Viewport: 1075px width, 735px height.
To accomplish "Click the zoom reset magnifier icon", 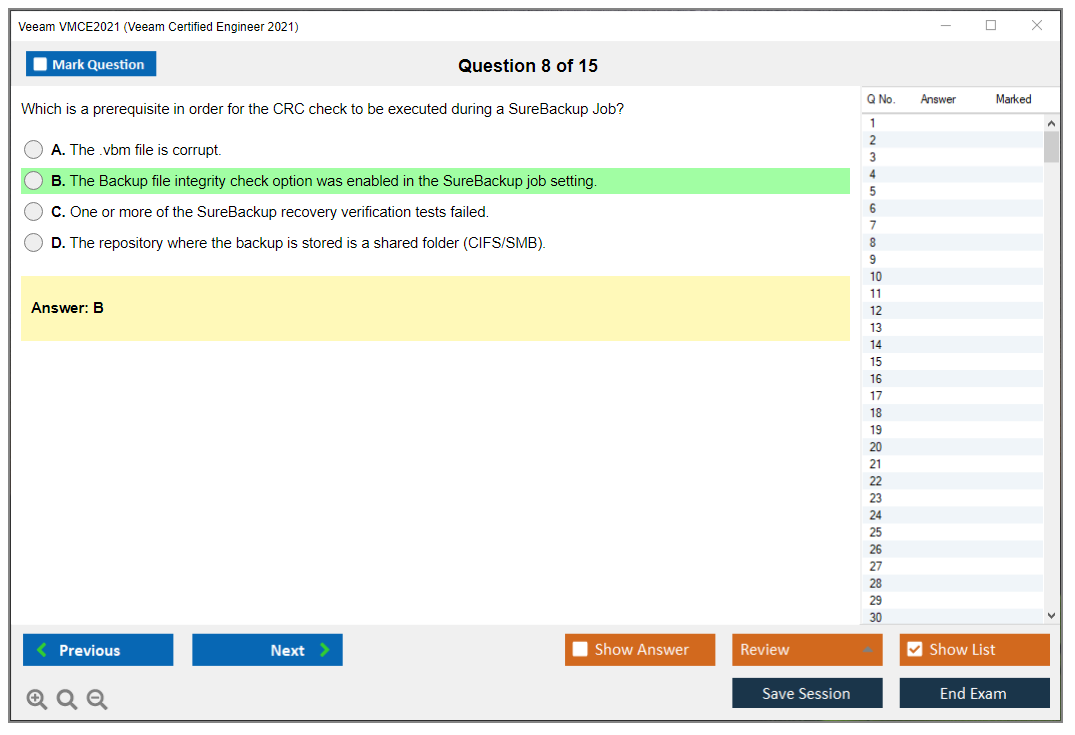I will pos(67,700).
